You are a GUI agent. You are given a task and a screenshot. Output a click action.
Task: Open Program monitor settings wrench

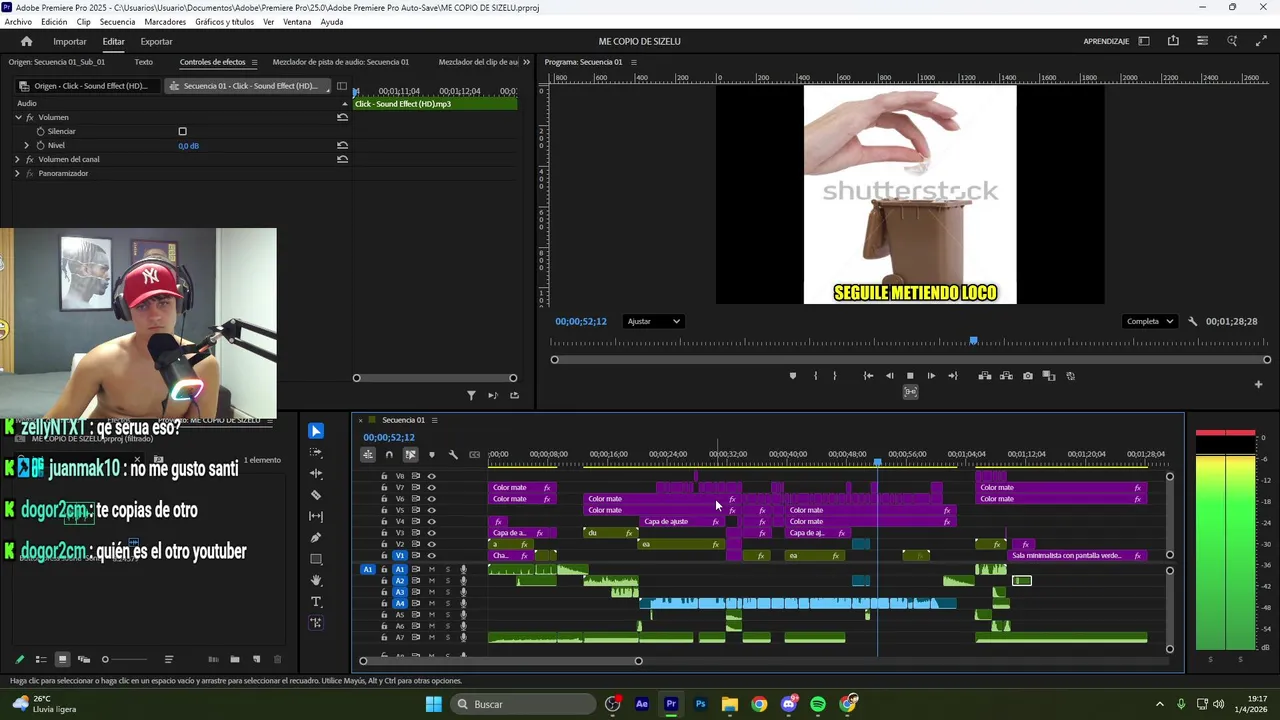[x=1192, y=321]
